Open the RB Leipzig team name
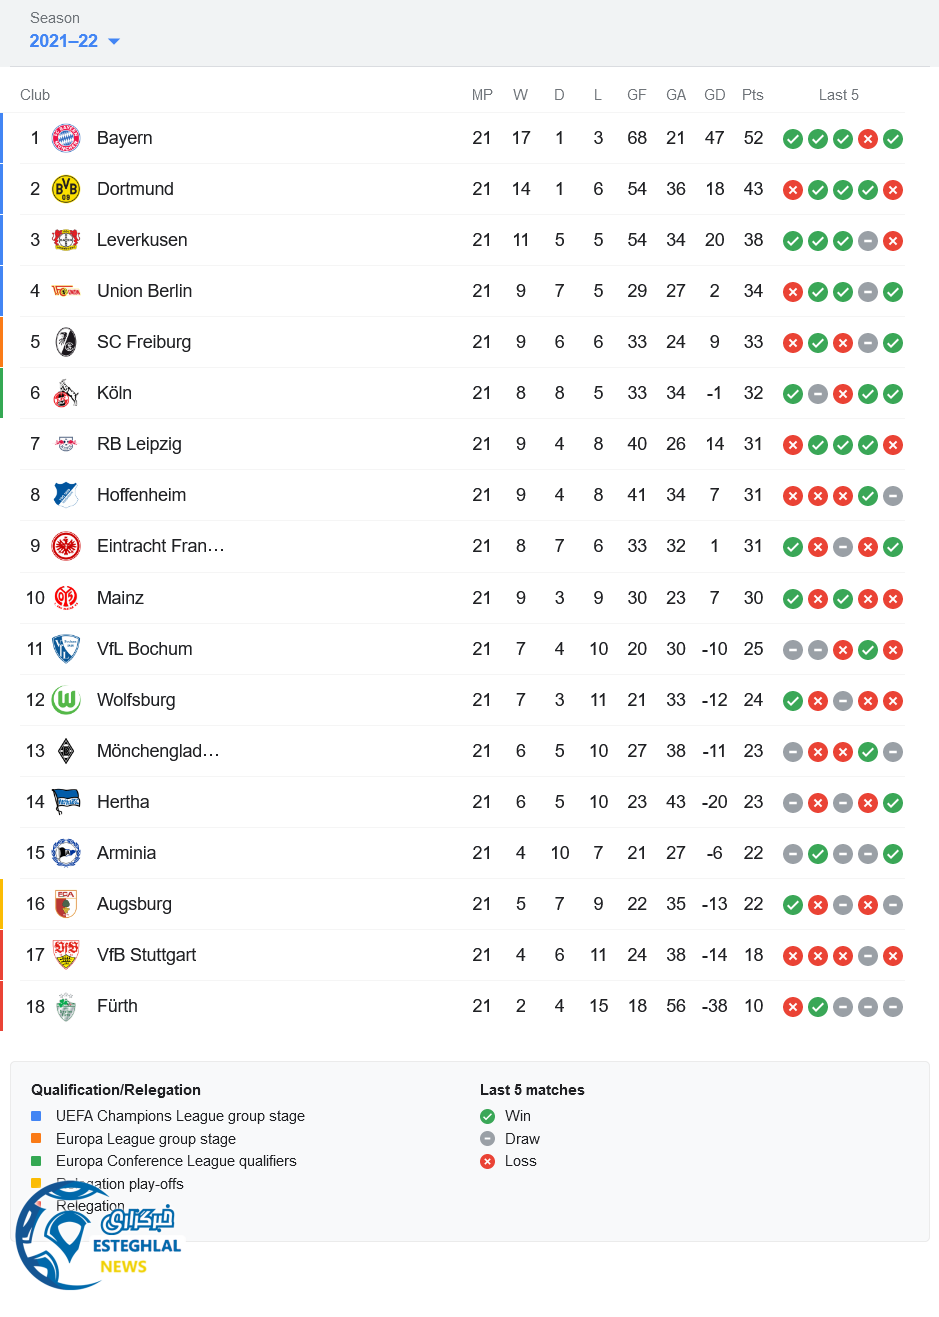 pos(139,444)
